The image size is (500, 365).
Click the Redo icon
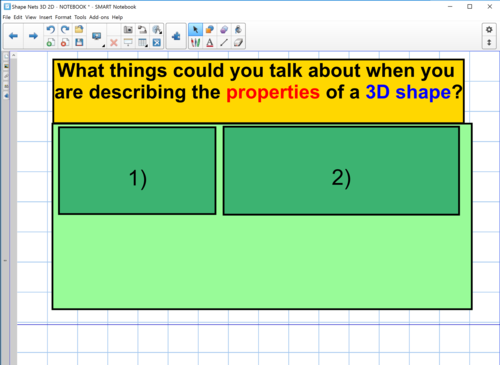click(65, 30)
